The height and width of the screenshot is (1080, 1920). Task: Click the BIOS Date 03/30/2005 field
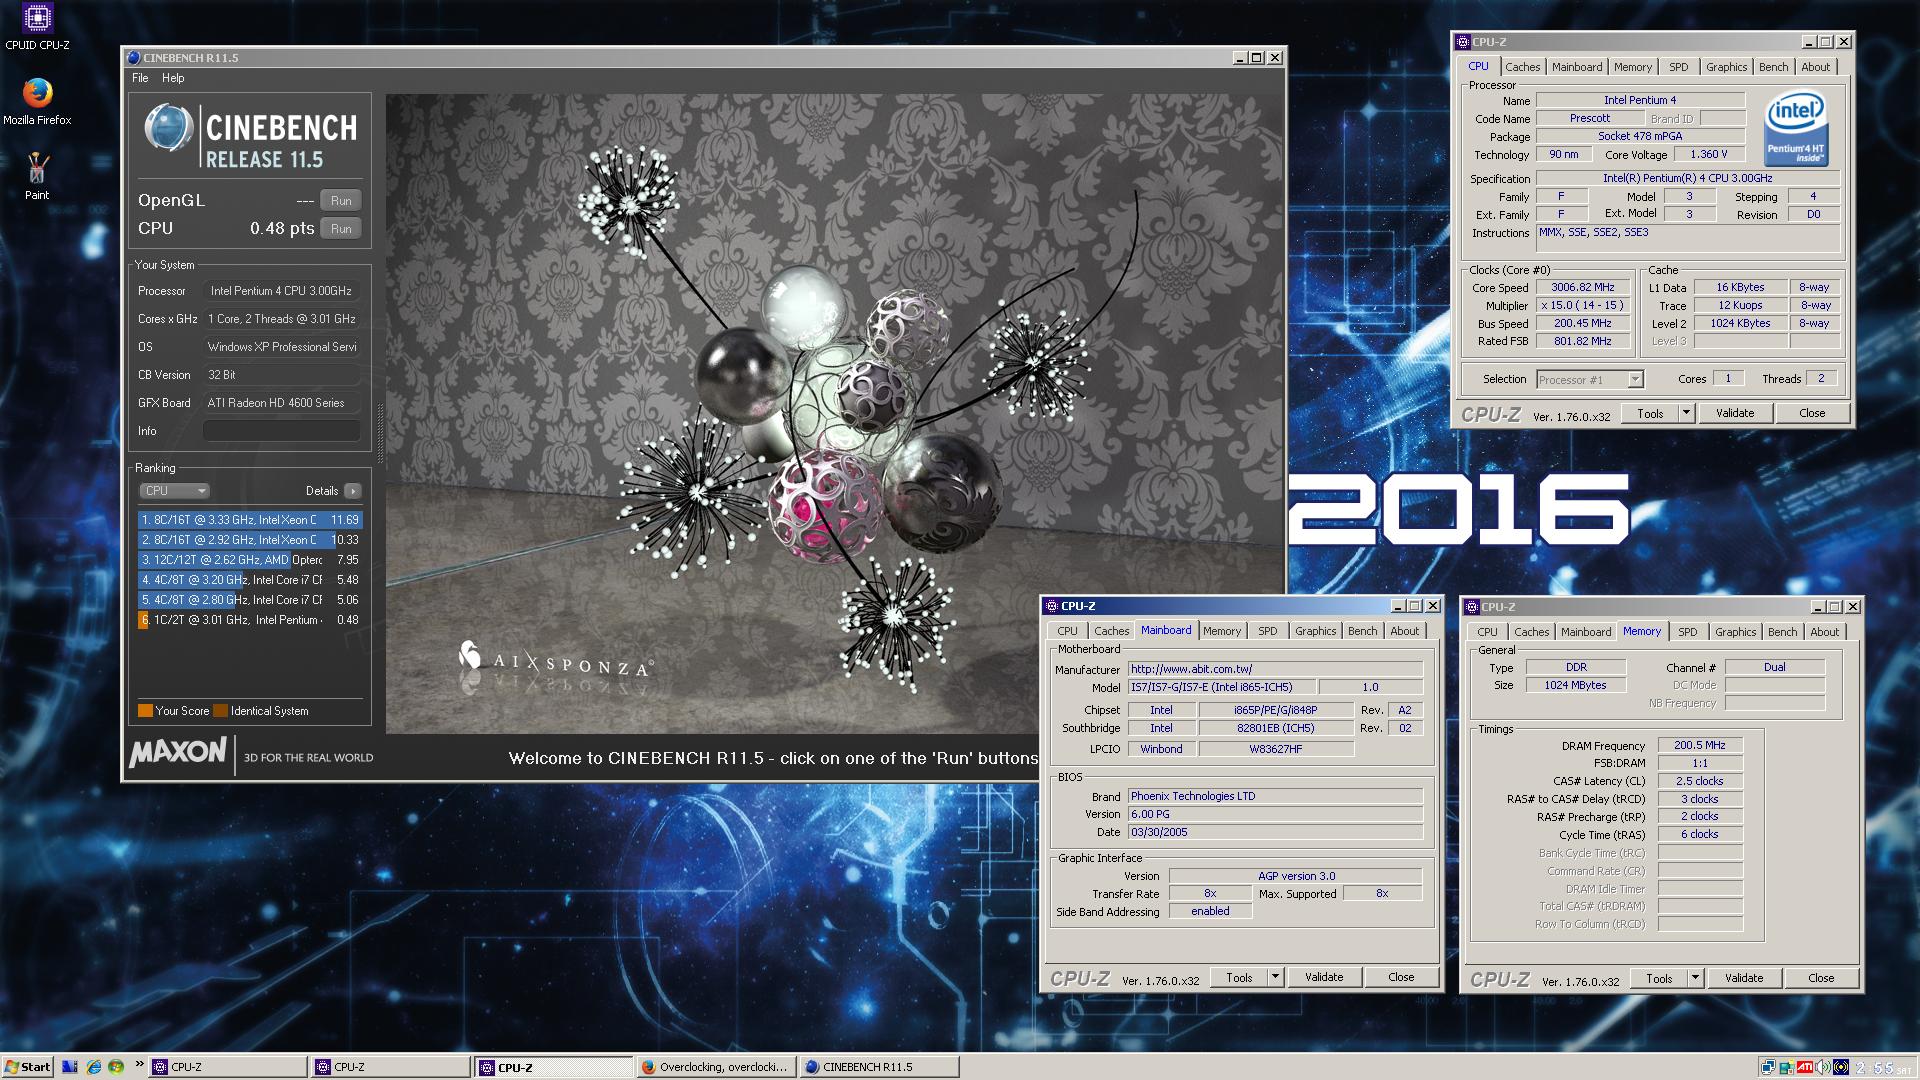click(x=1275, y=832)
